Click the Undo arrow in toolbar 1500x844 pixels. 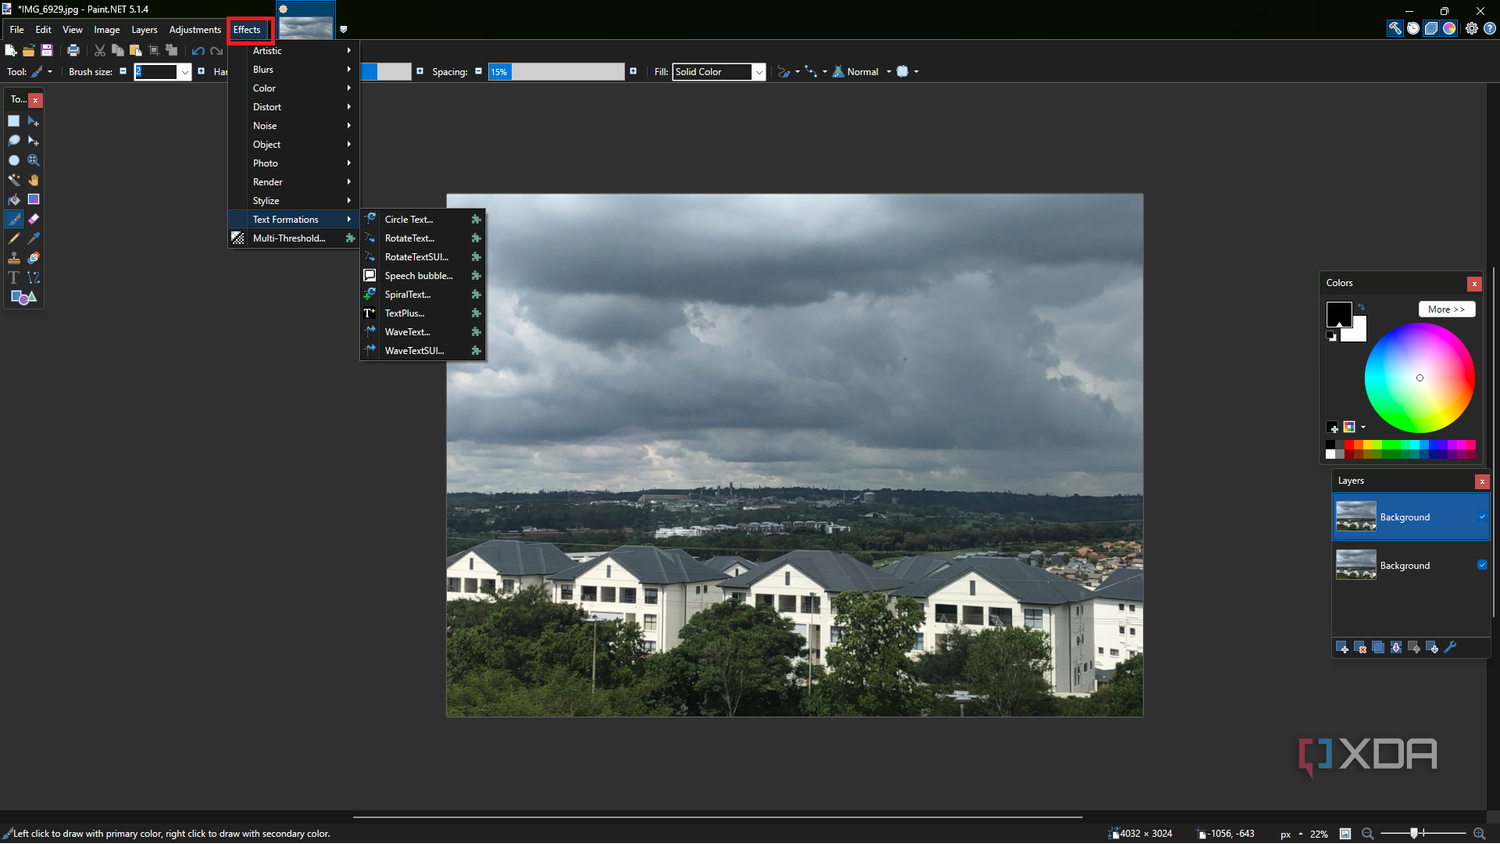[x=198, y=50]
